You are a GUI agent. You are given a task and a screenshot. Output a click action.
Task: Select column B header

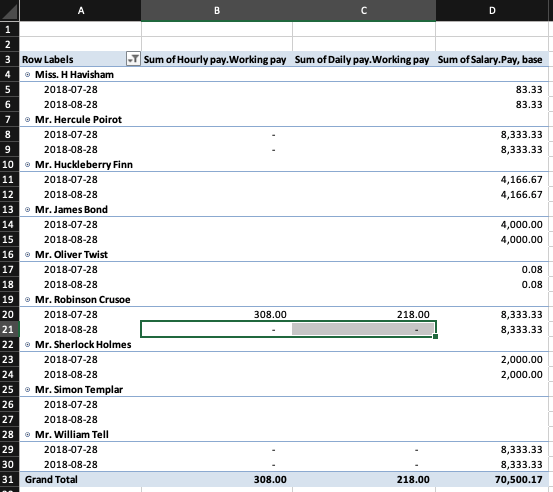(x=217, y=11)
